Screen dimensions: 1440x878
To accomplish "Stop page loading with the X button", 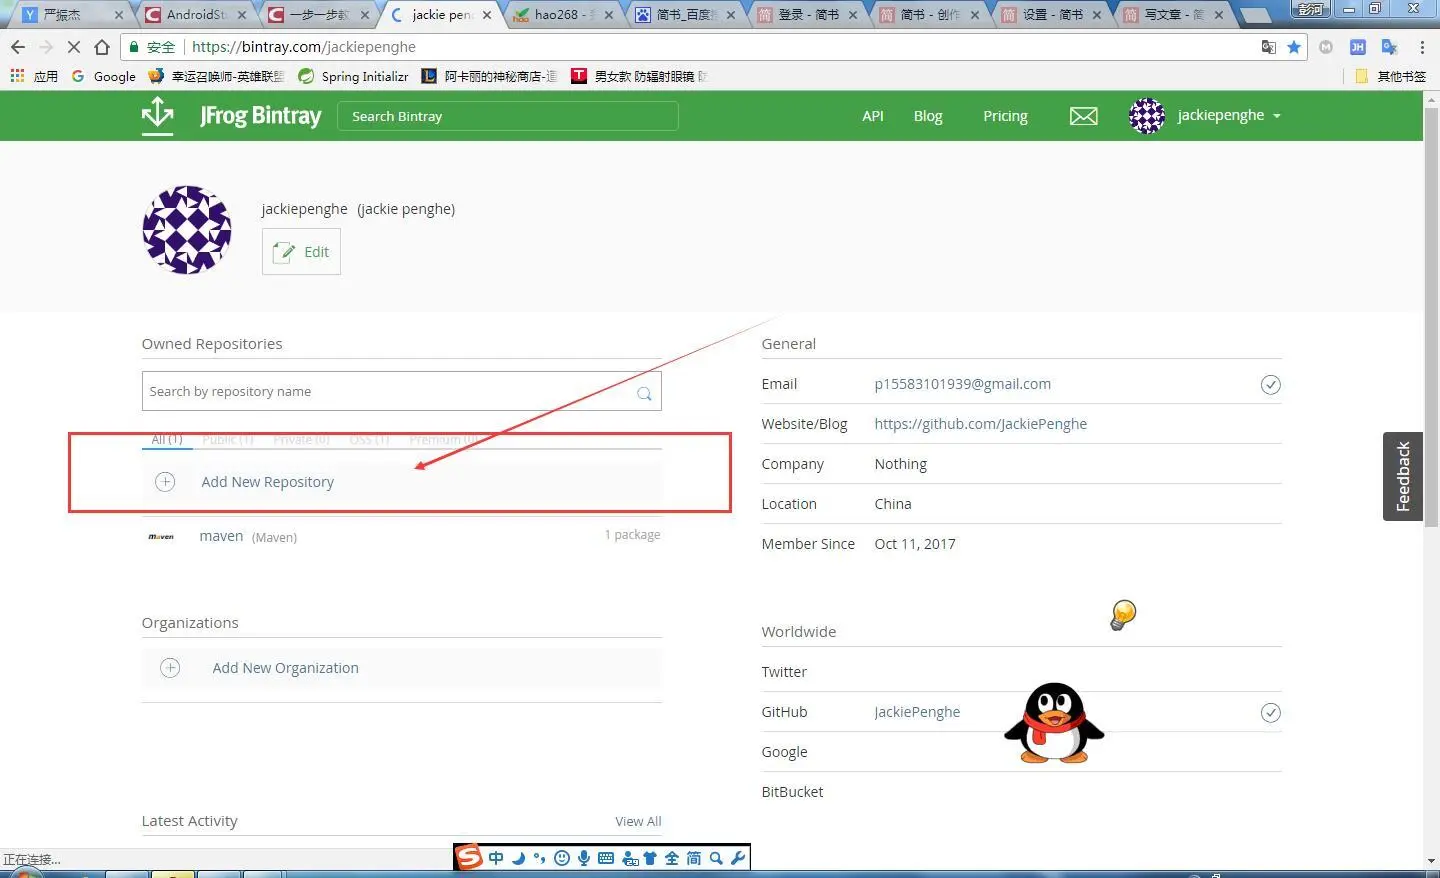I will (73, 47).
